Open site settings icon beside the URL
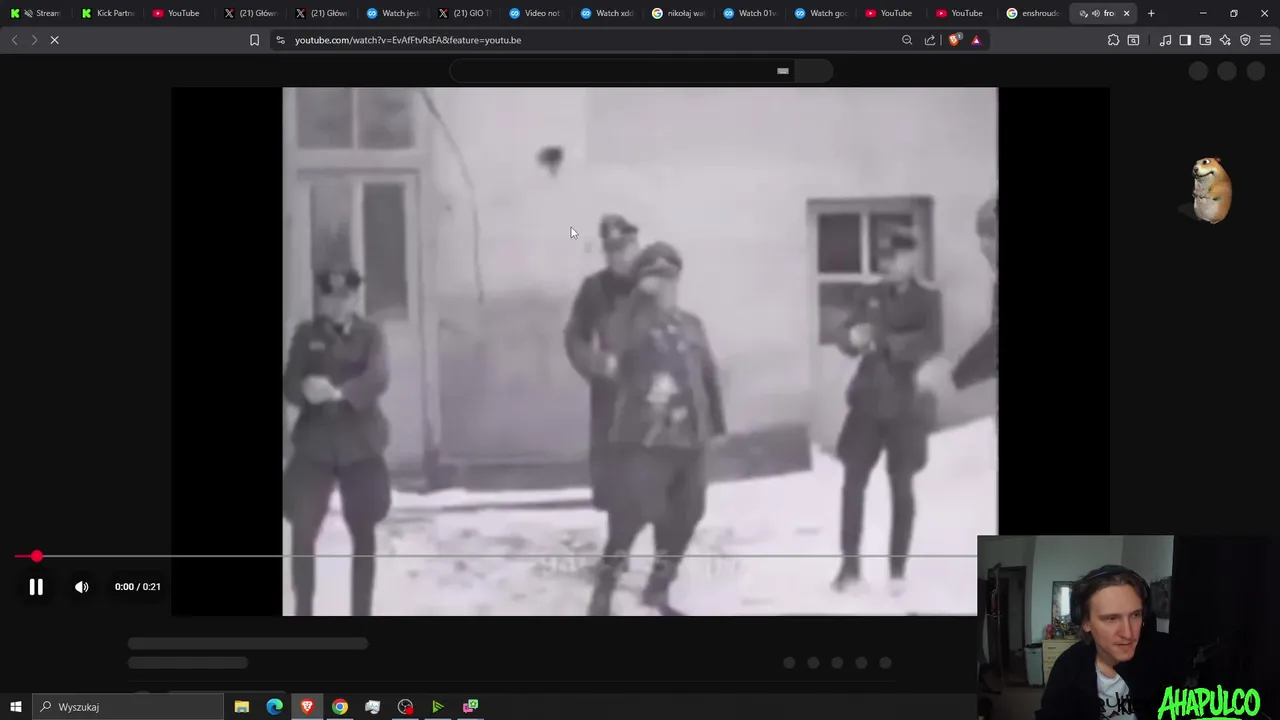The width and height of the screenshot is (1280, 720). pyautogui.click(x=280, y=40)
